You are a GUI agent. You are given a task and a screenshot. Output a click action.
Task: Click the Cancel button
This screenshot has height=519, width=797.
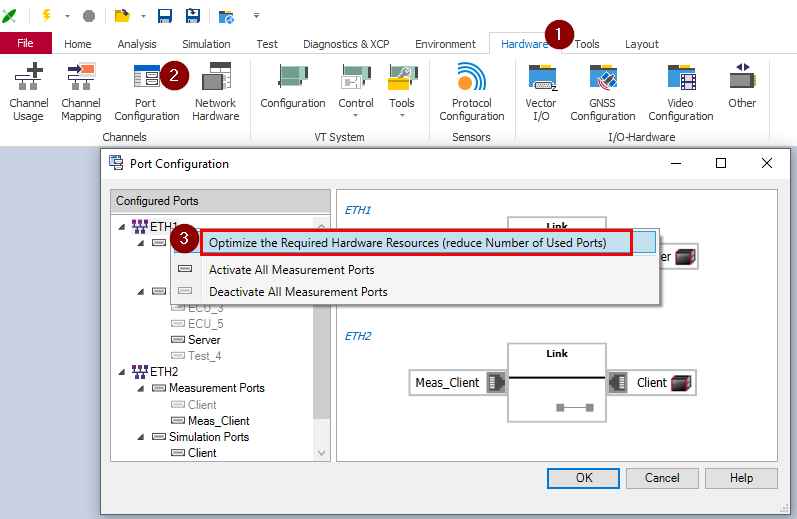point(662,478)
